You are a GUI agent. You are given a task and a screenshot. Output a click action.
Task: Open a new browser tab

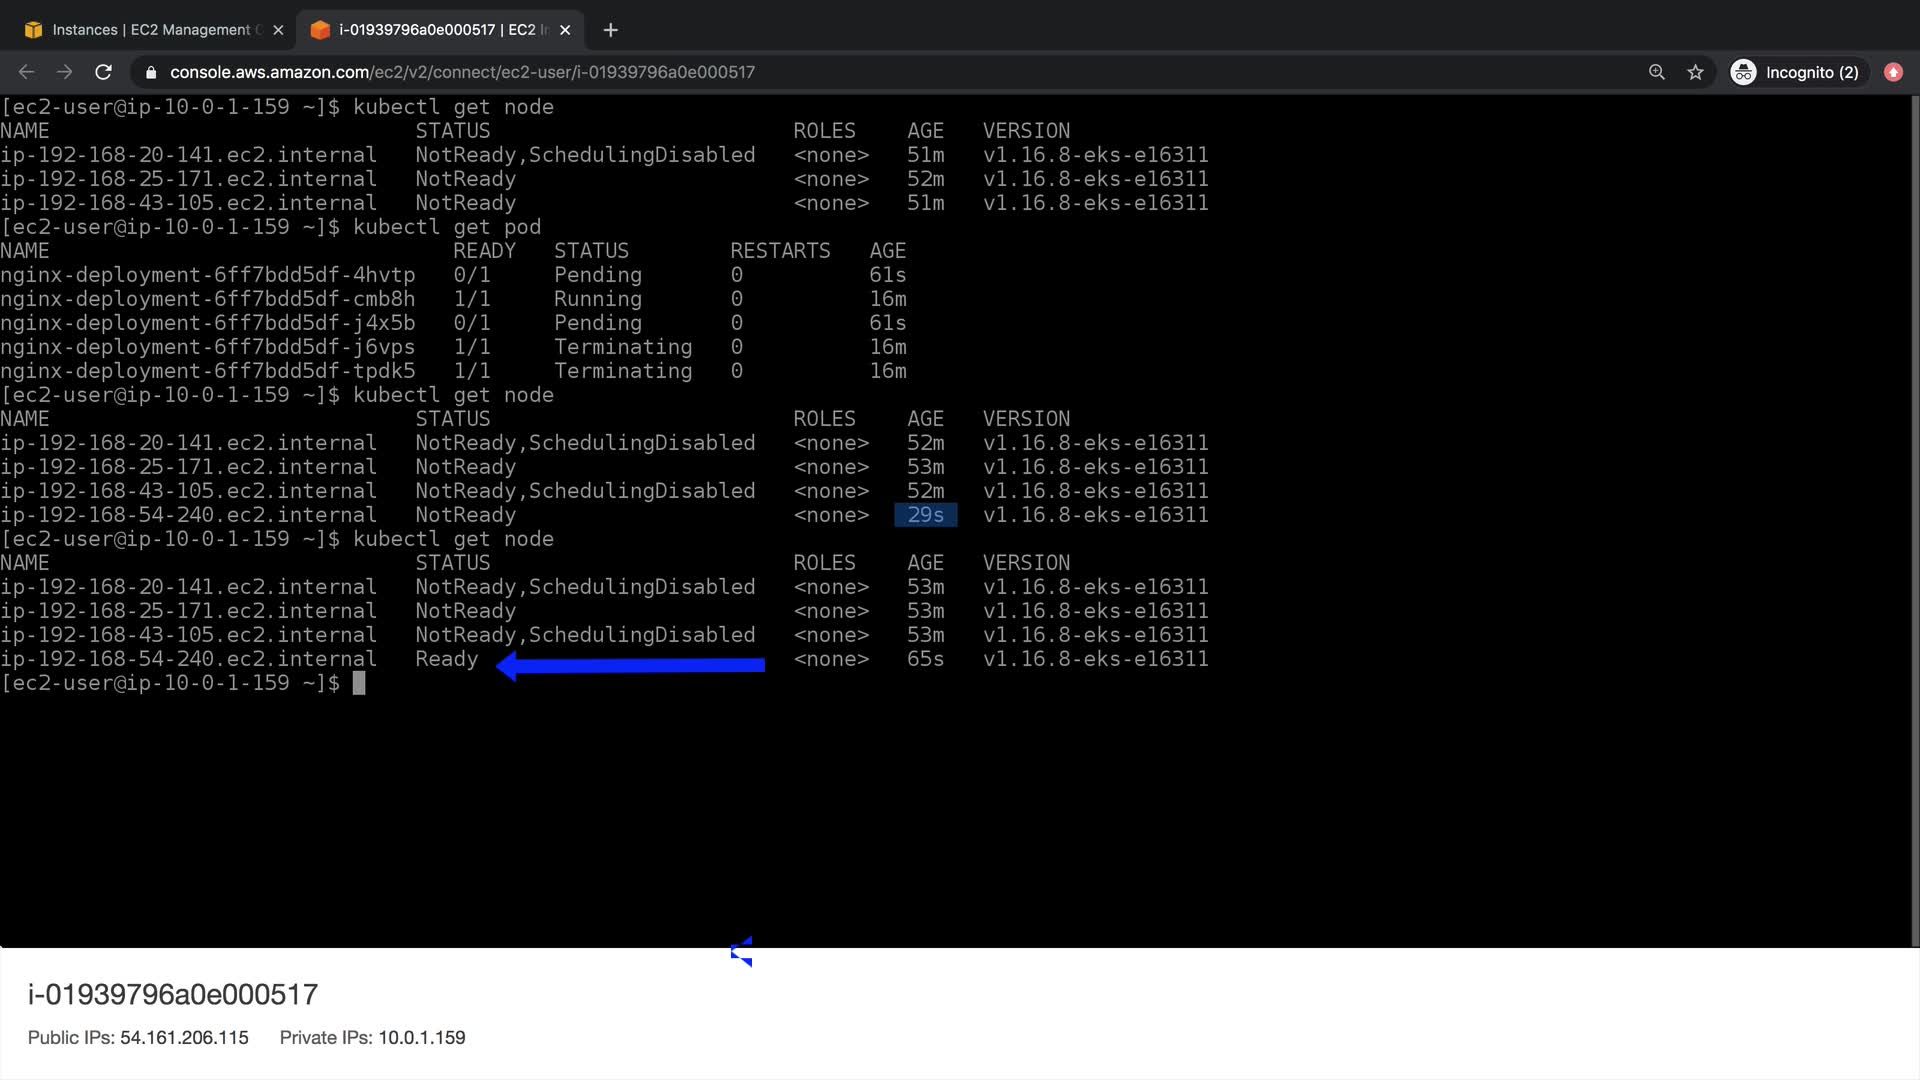coord(611,30)
